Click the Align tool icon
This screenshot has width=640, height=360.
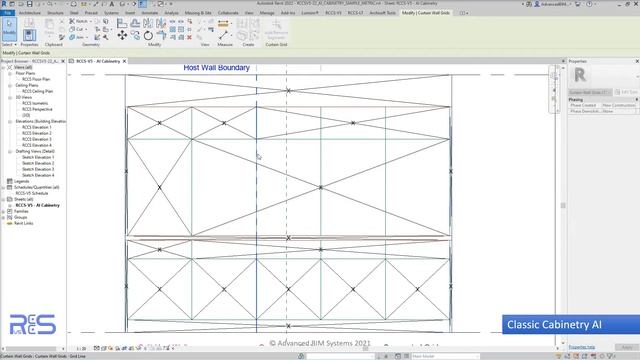[x=122, y=23]
